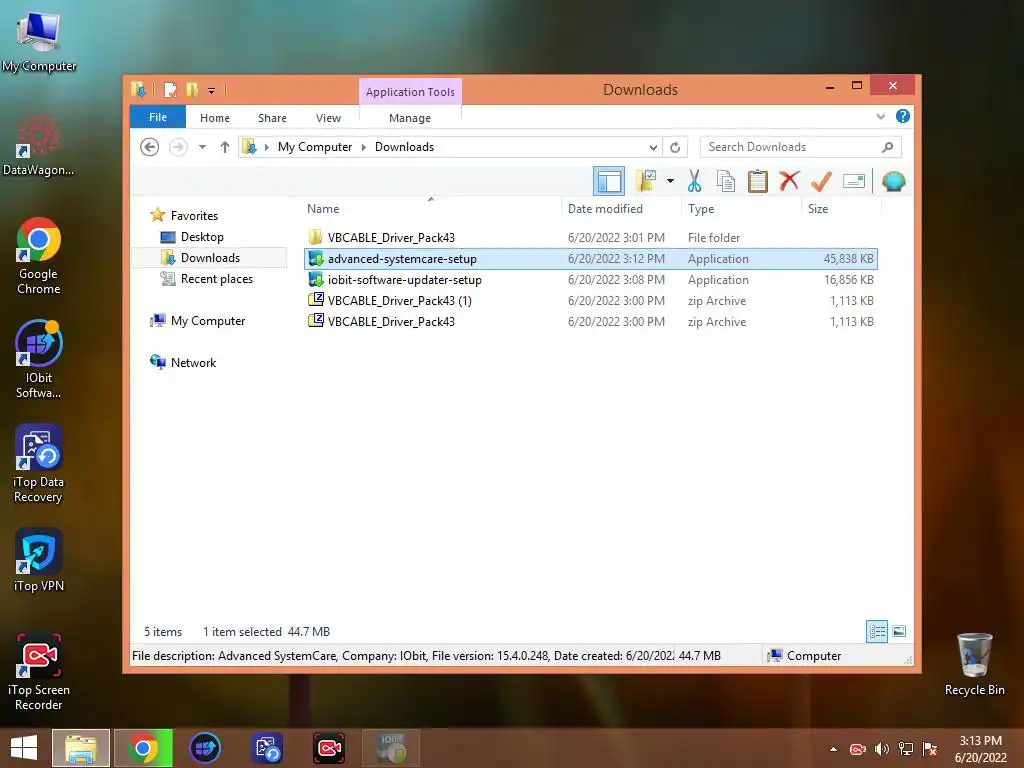Click the Paste clipboard icon
The image size is (1024, 768).
(758, 181)
